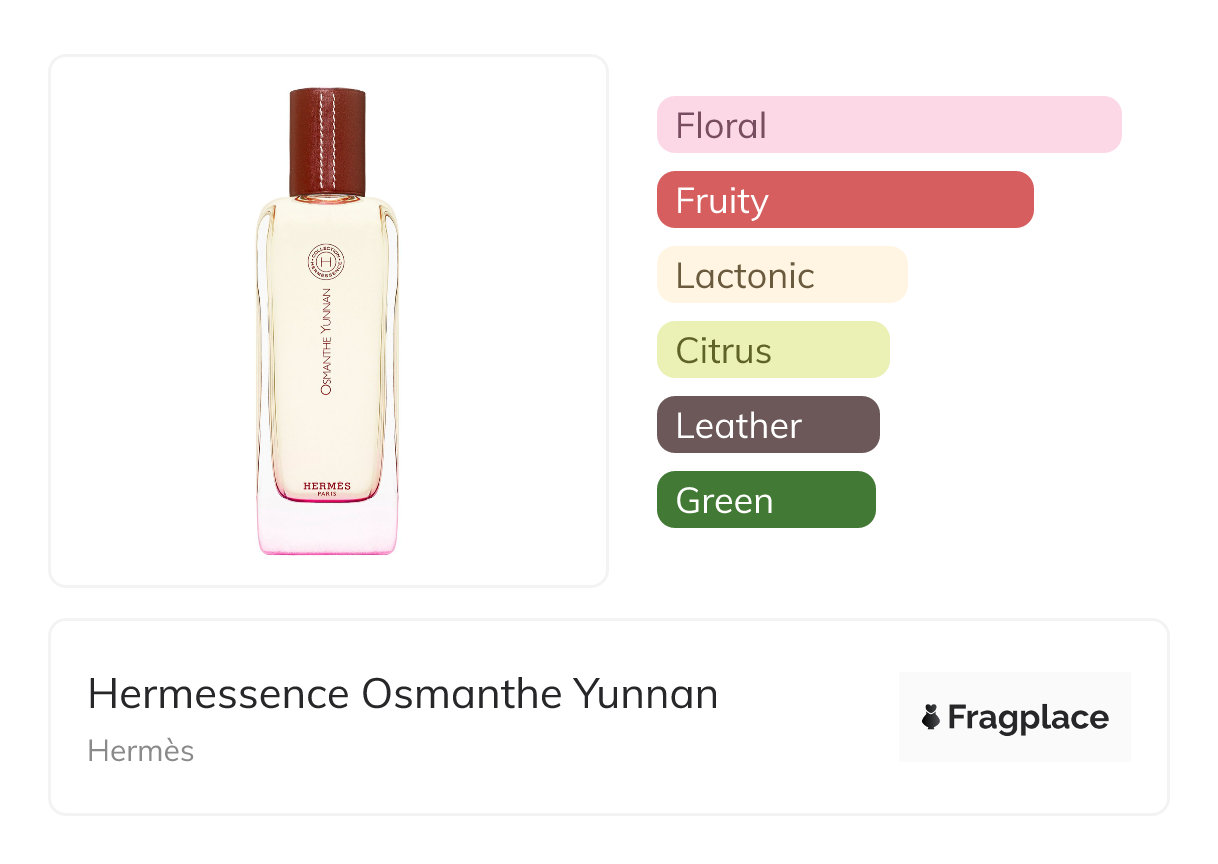This screenshot has height=864, width=1218.
Task: Select the Floral accord bar
Action: (888, 125)
